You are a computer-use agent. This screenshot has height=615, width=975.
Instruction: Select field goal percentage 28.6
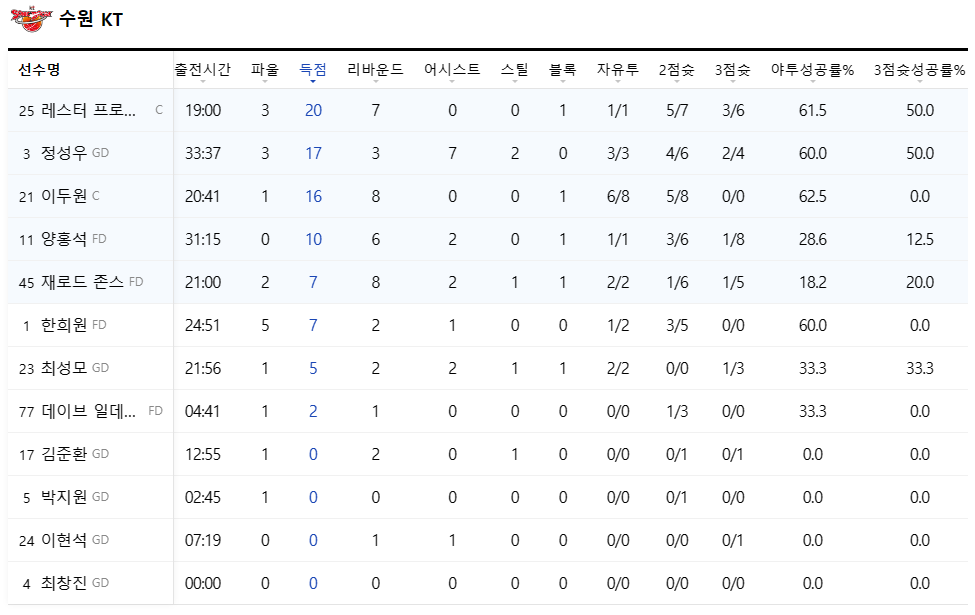pyautogui.click(x=813, y=239)
